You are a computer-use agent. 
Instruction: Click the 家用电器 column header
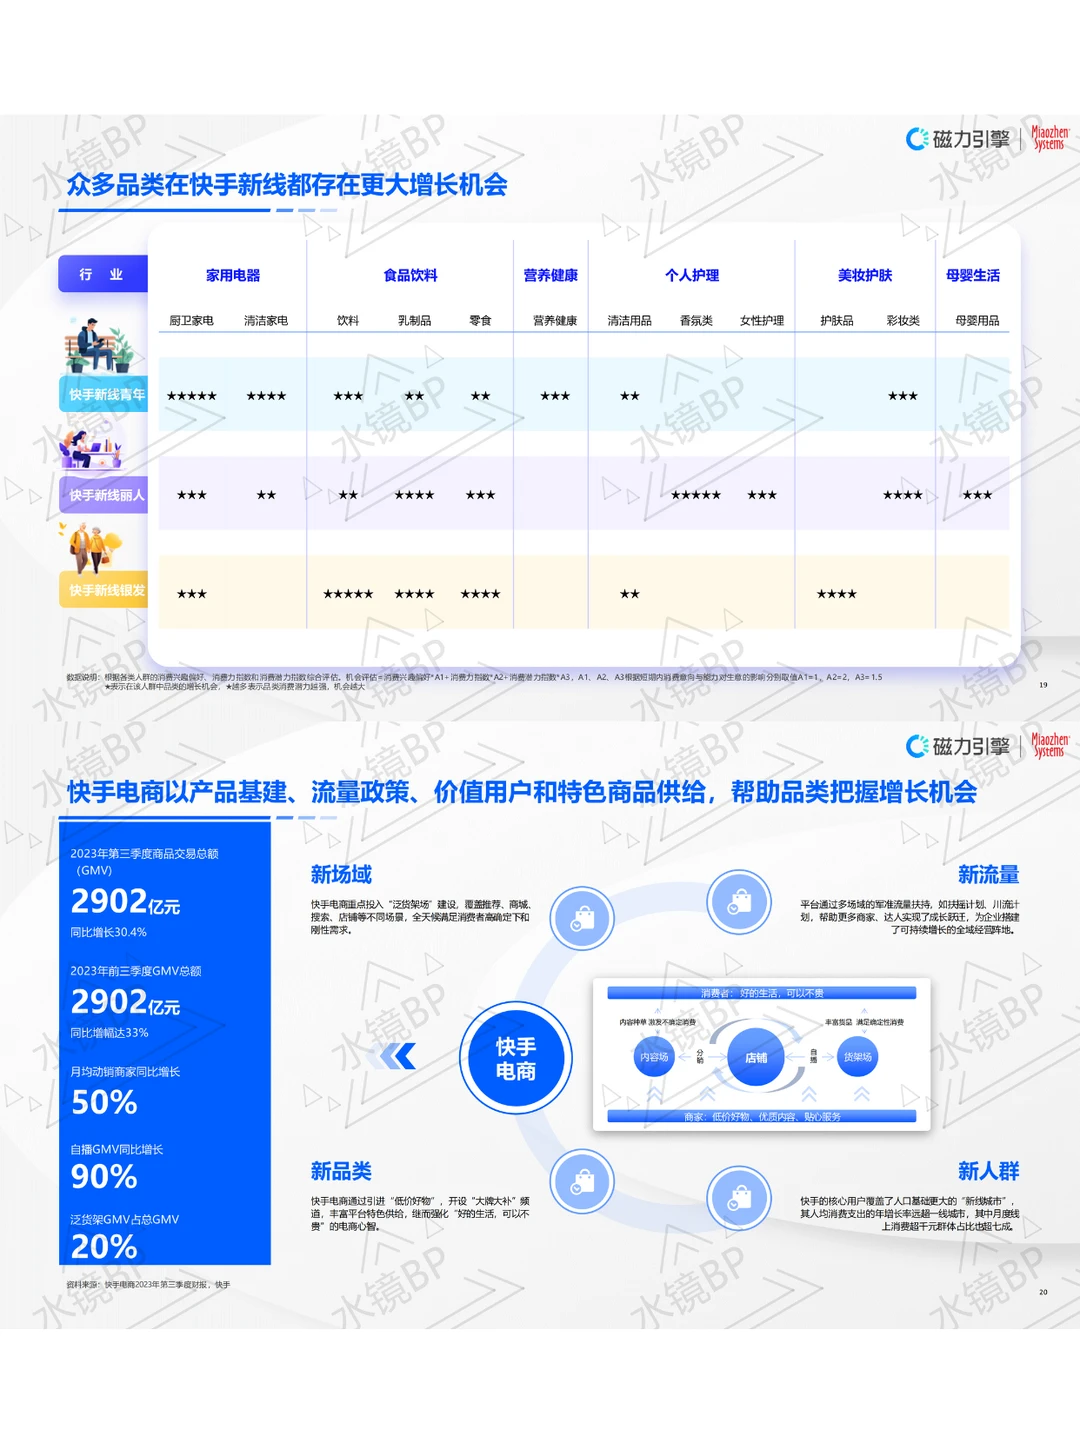click(x=233, y=275)
